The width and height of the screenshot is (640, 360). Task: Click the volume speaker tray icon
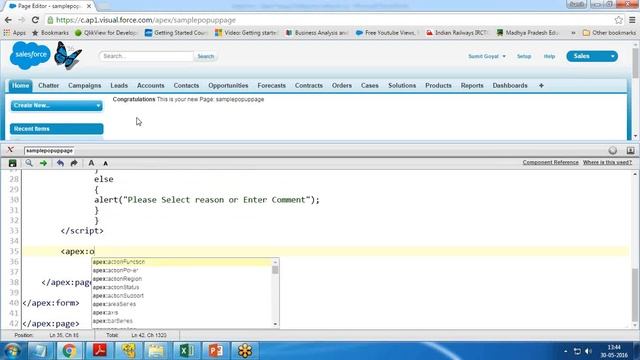pyautogui.click(x=588, y=351)
